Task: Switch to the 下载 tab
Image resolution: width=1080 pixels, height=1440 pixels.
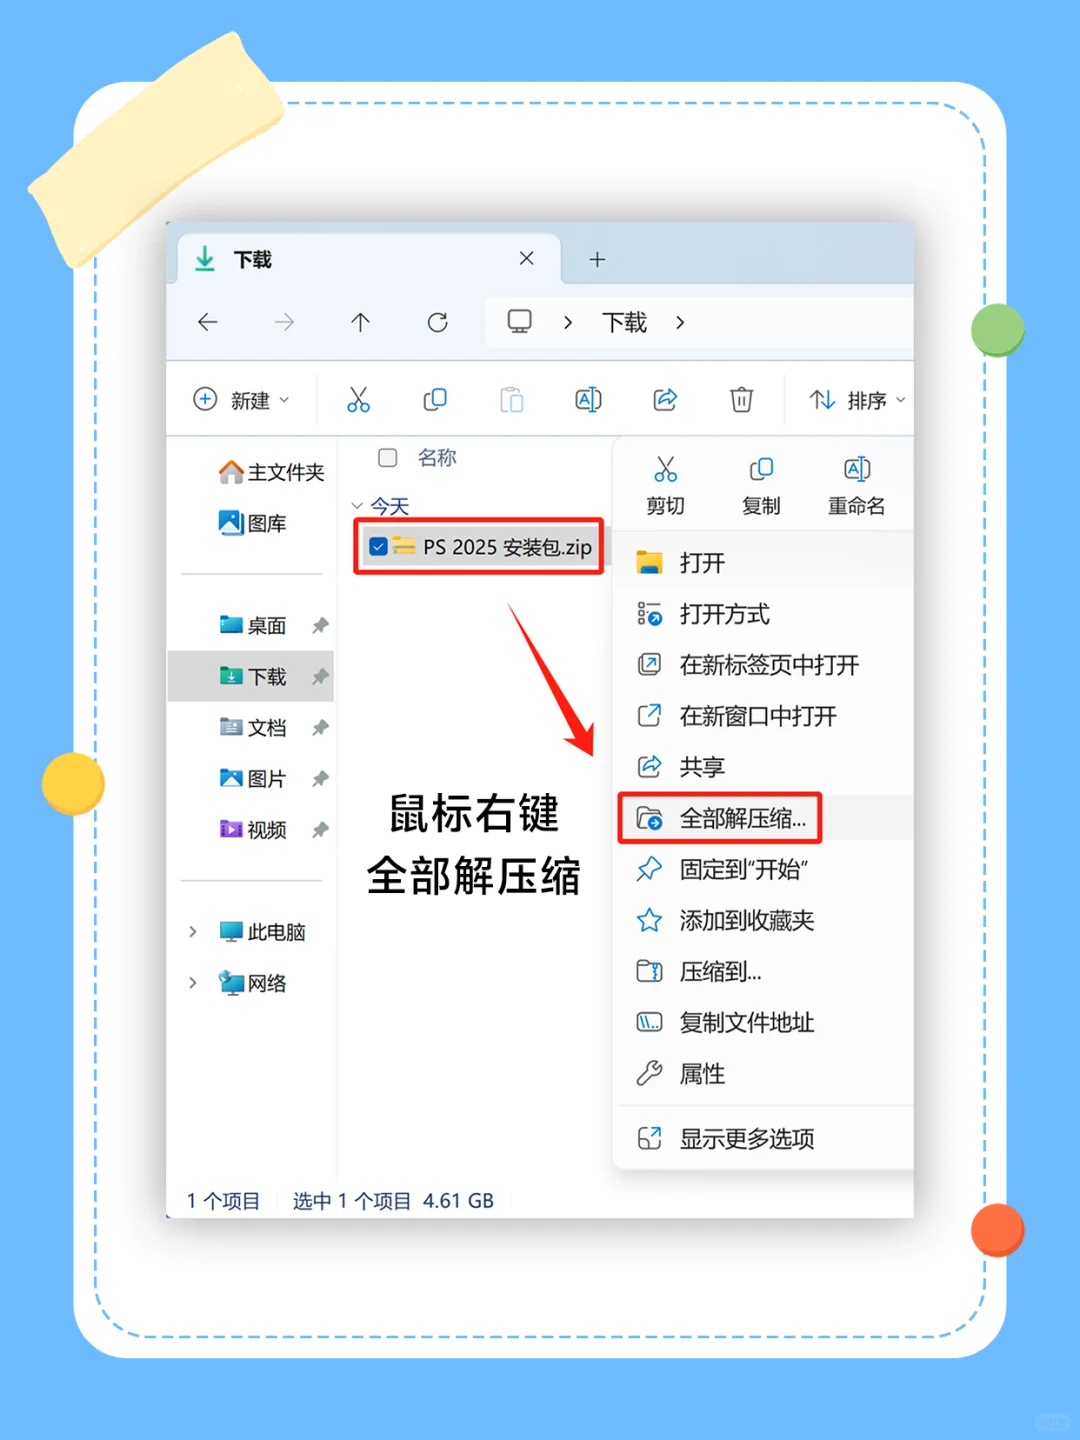Action: (x=255, y=259)
